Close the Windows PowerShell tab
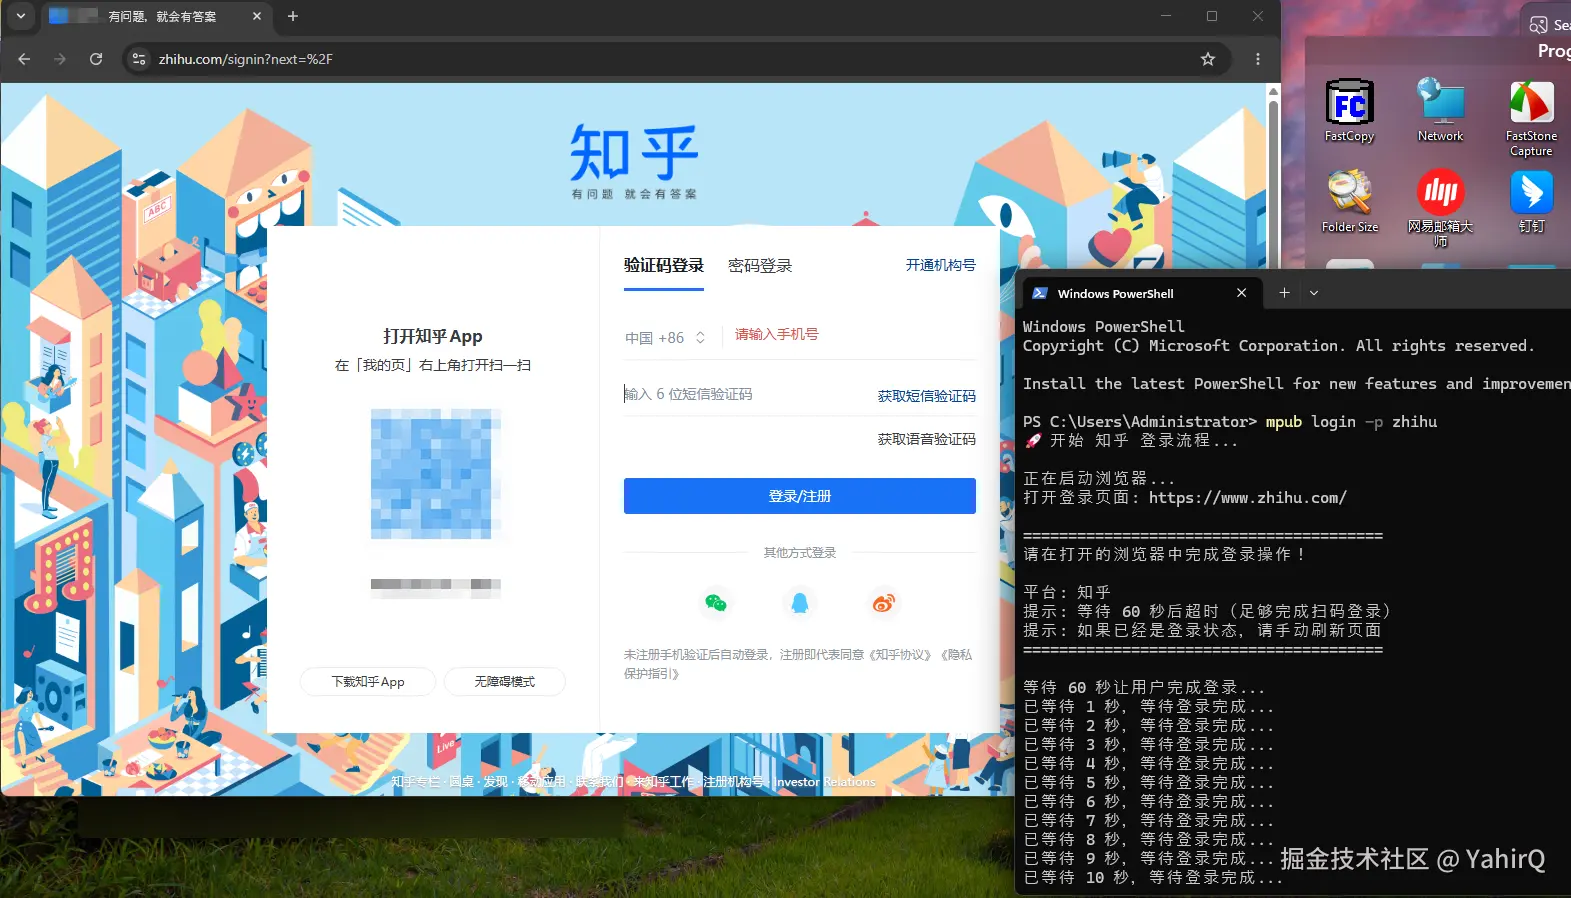1571x898 pixels. 1241,293
